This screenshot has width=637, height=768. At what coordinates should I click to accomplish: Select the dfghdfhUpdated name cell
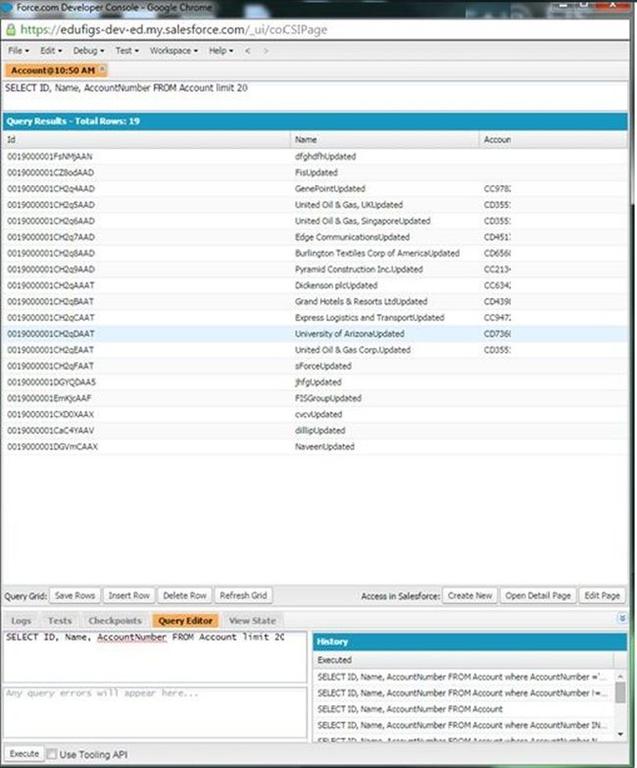(x=385, y=156)
